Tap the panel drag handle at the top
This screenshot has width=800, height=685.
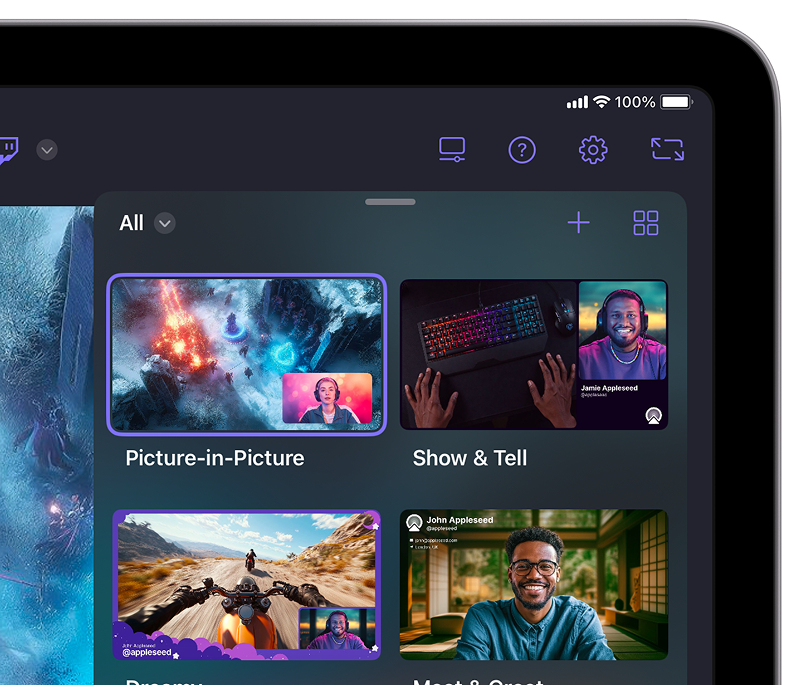coord(390,202)
